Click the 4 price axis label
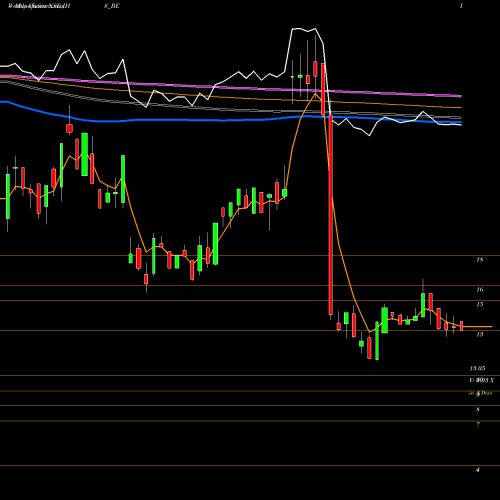The height and width of the screenshot is (500, 500). tap(478, 470)
